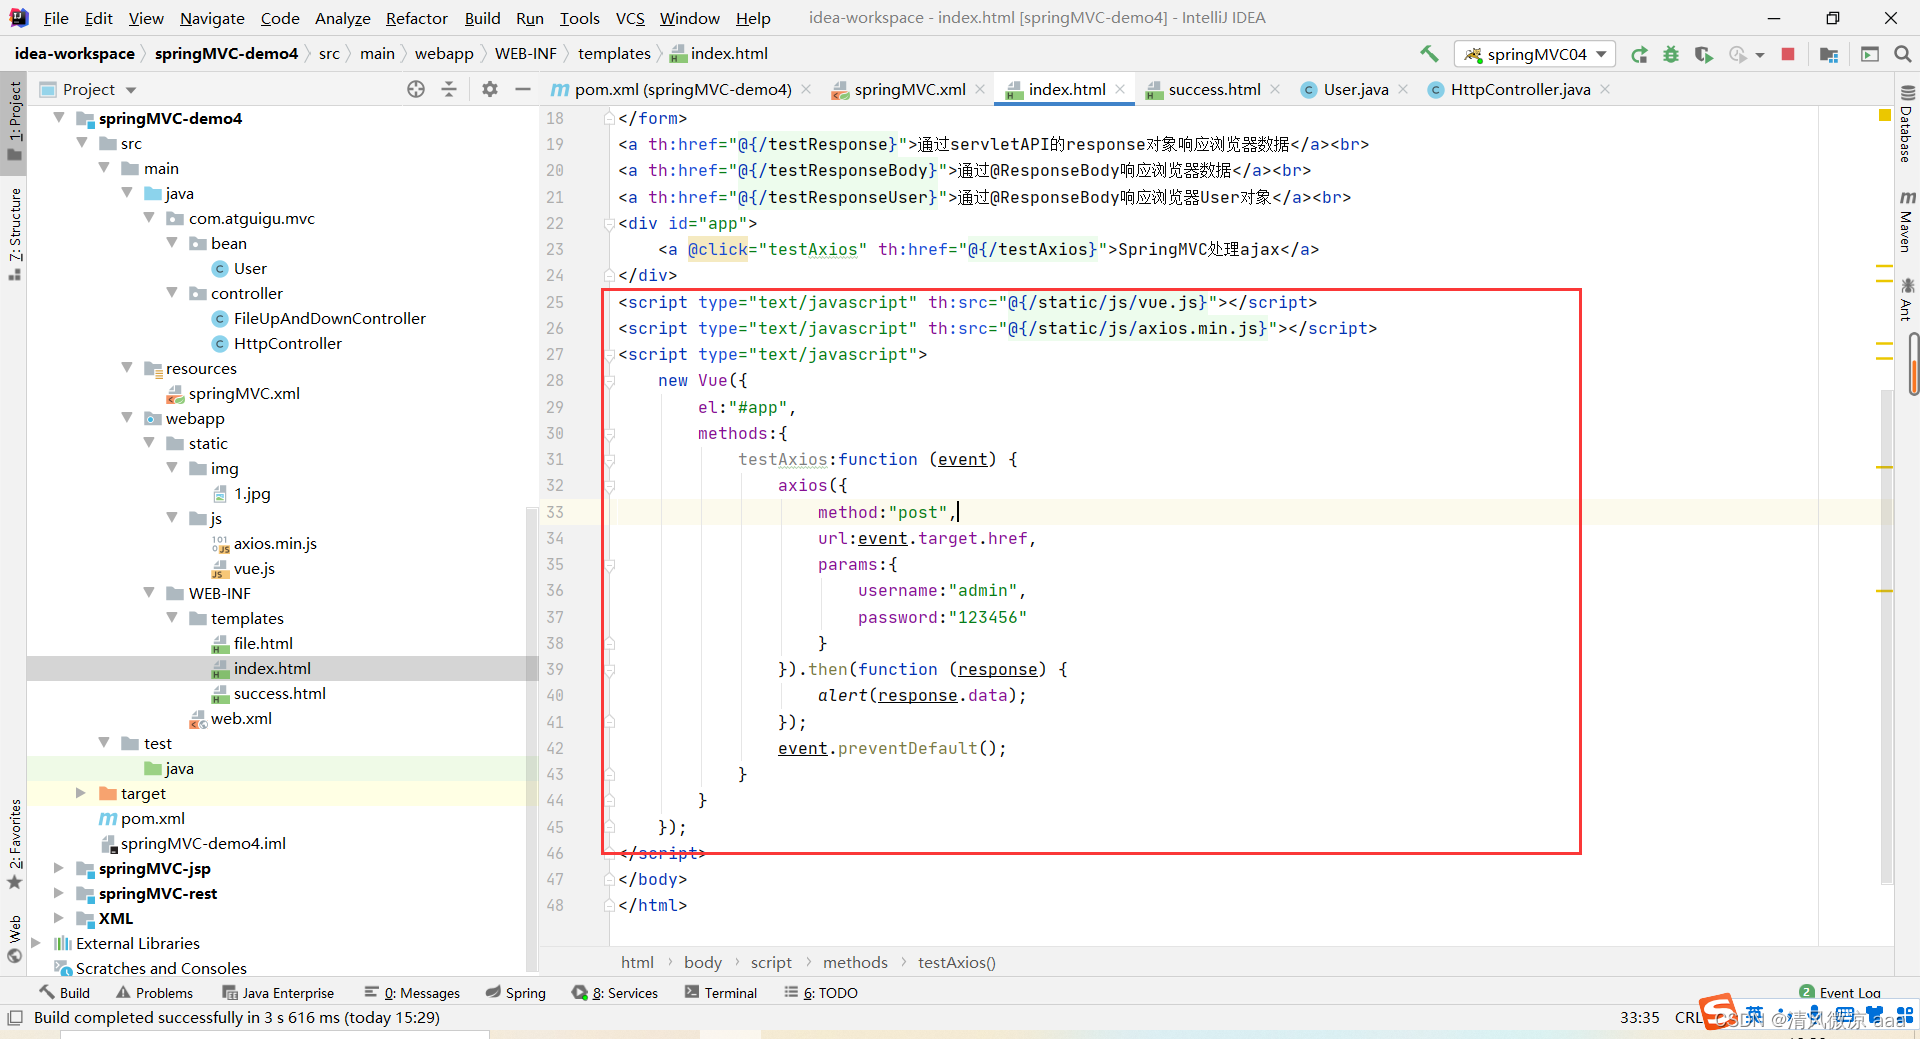The width and height of the screenshot is (1920, 1039).
Task: Open the Database tool window
Action: coord(1906,126)
